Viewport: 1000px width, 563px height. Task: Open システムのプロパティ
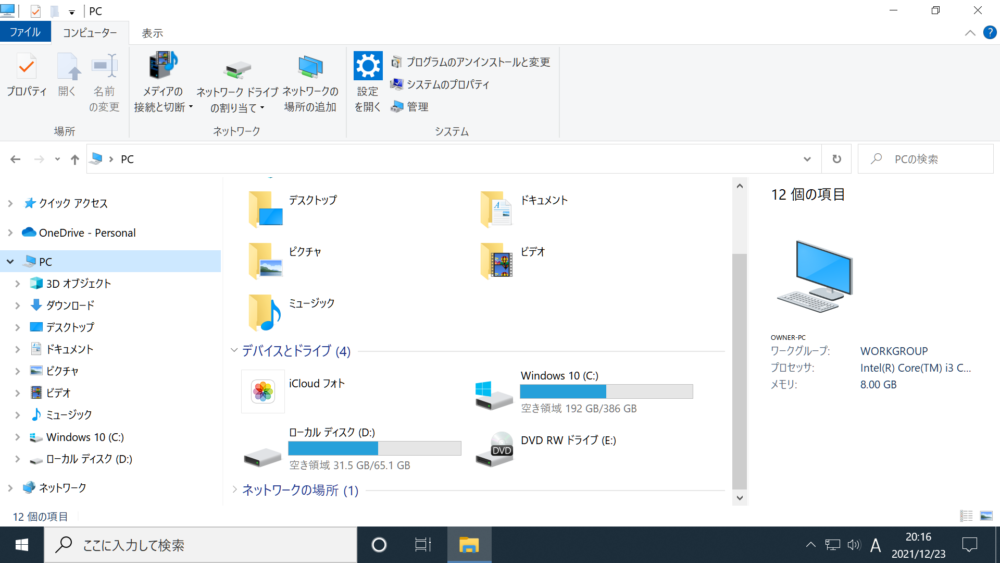click(x=440, y=84)
